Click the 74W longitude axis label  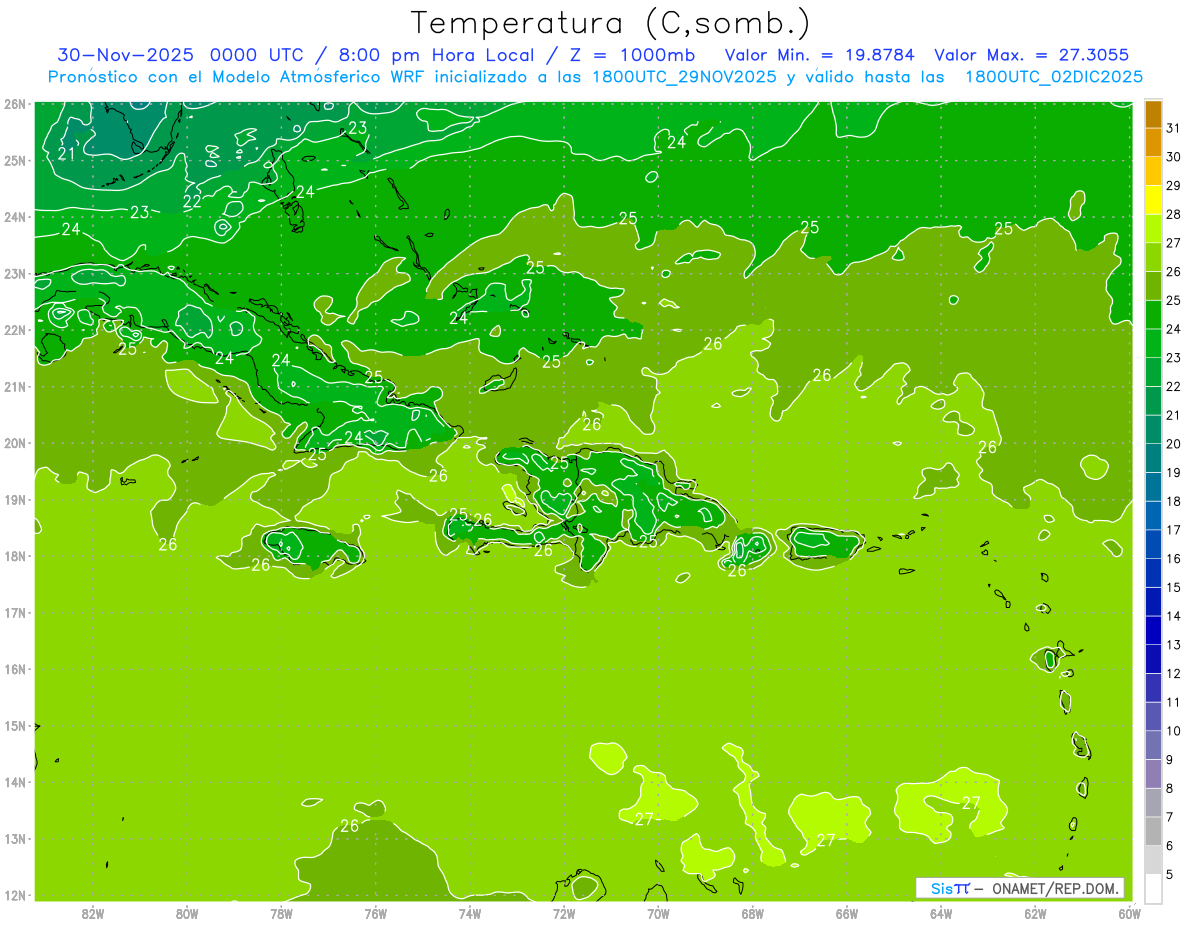tap(469, 913)
